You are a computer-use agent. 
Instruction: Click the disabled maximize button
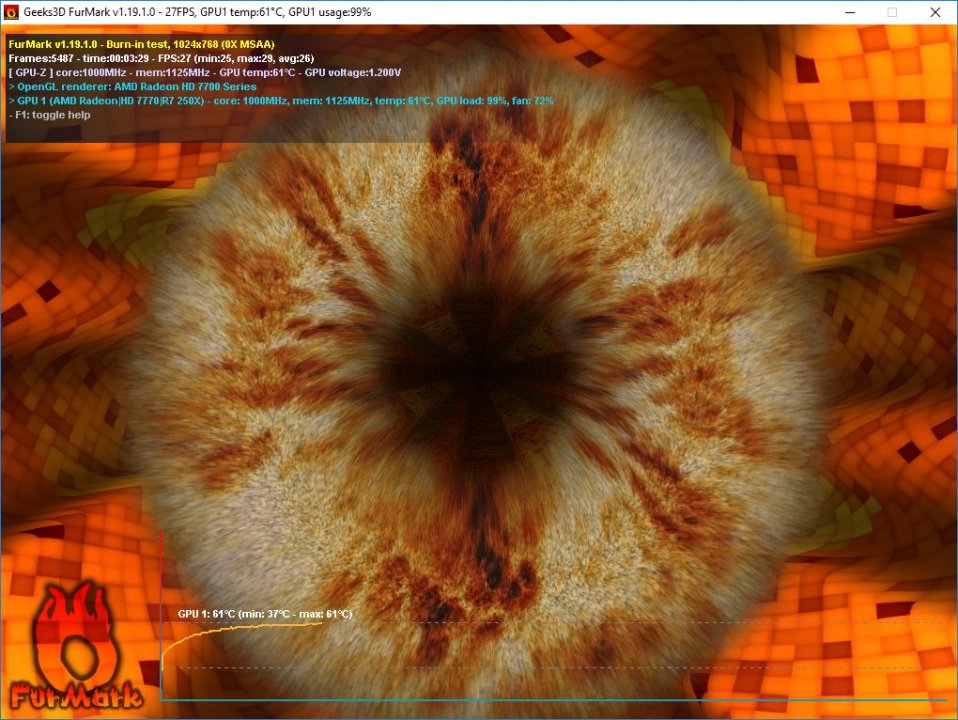(892, 12)
